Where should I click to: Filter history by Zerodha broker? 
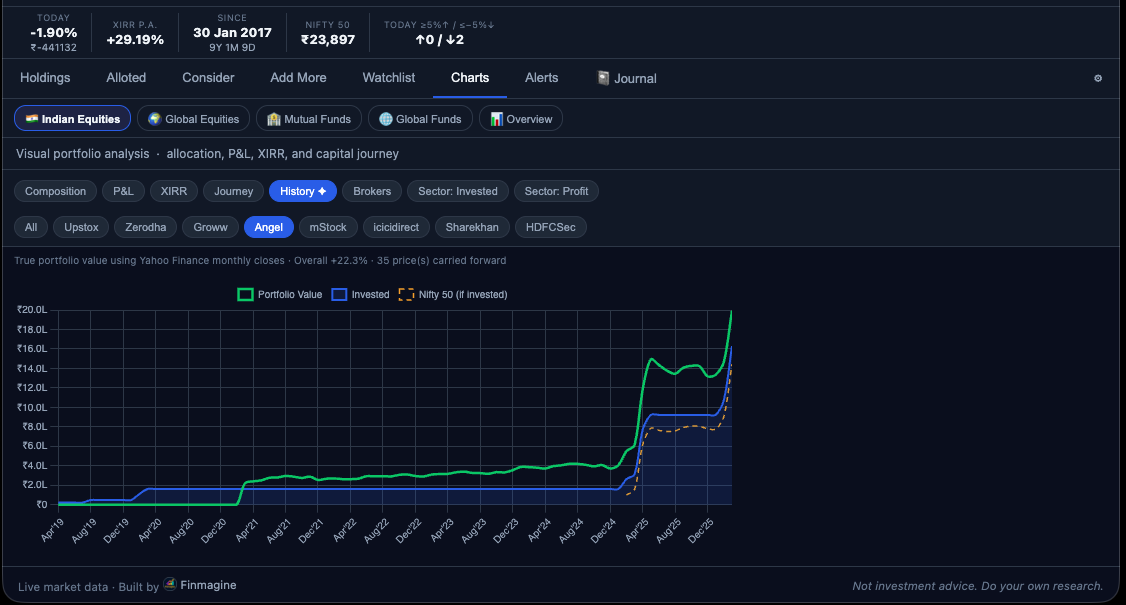point(145,227)
